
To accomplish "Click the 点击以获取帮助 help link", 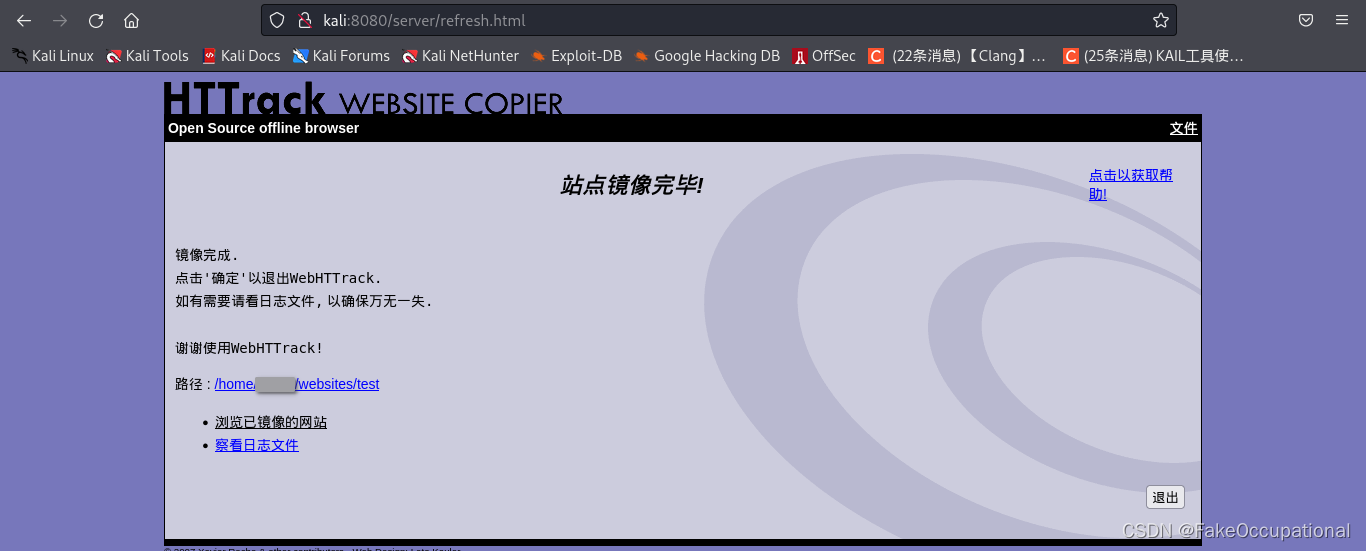I will [x=1131, y=185].
